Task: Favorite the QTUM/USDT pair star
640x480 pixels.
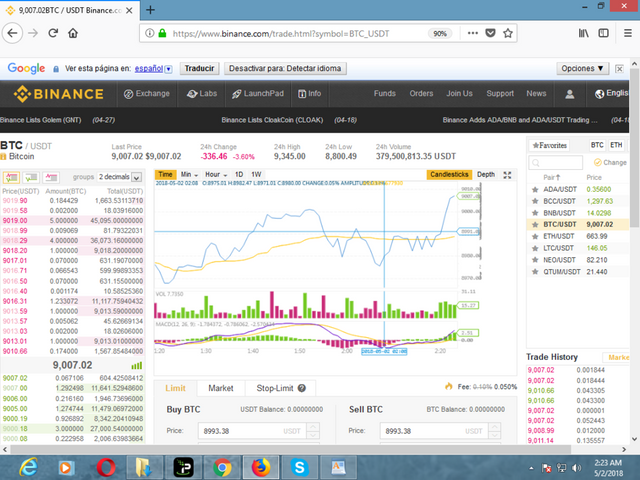Action: pyautogui.click(x=535, y=272)
